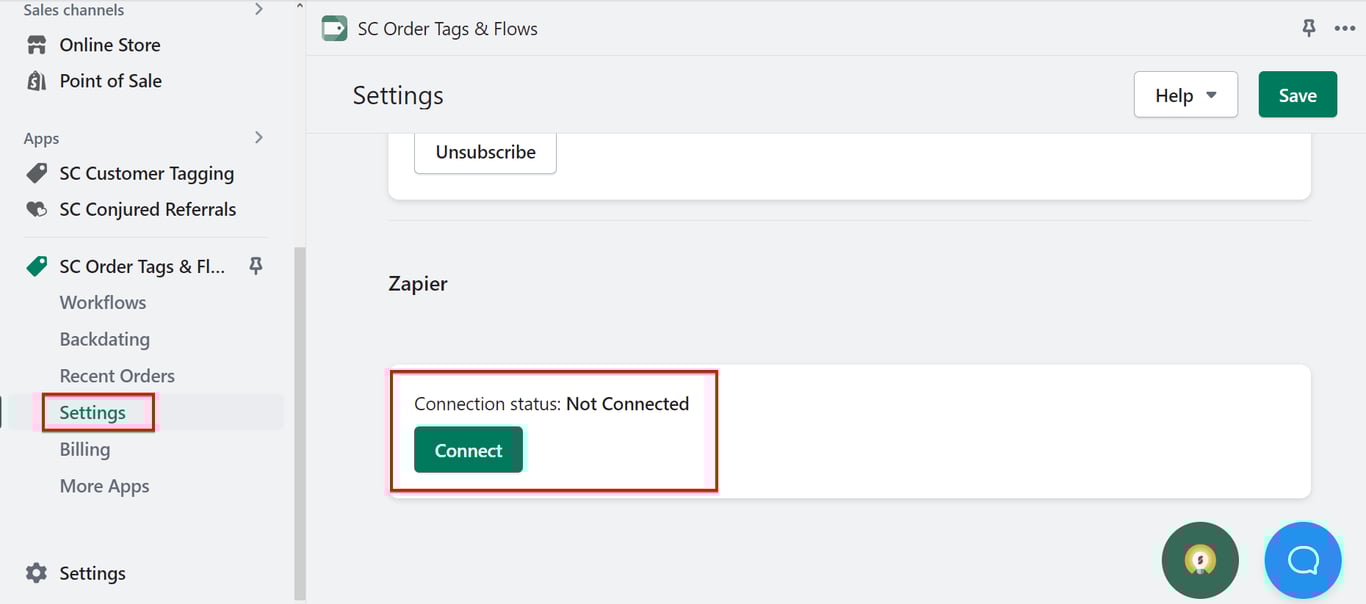The width and height of the screenshot is (1366, 604).
Task: Expand the Sales channels section chevron
Action: tap(259, 9)
